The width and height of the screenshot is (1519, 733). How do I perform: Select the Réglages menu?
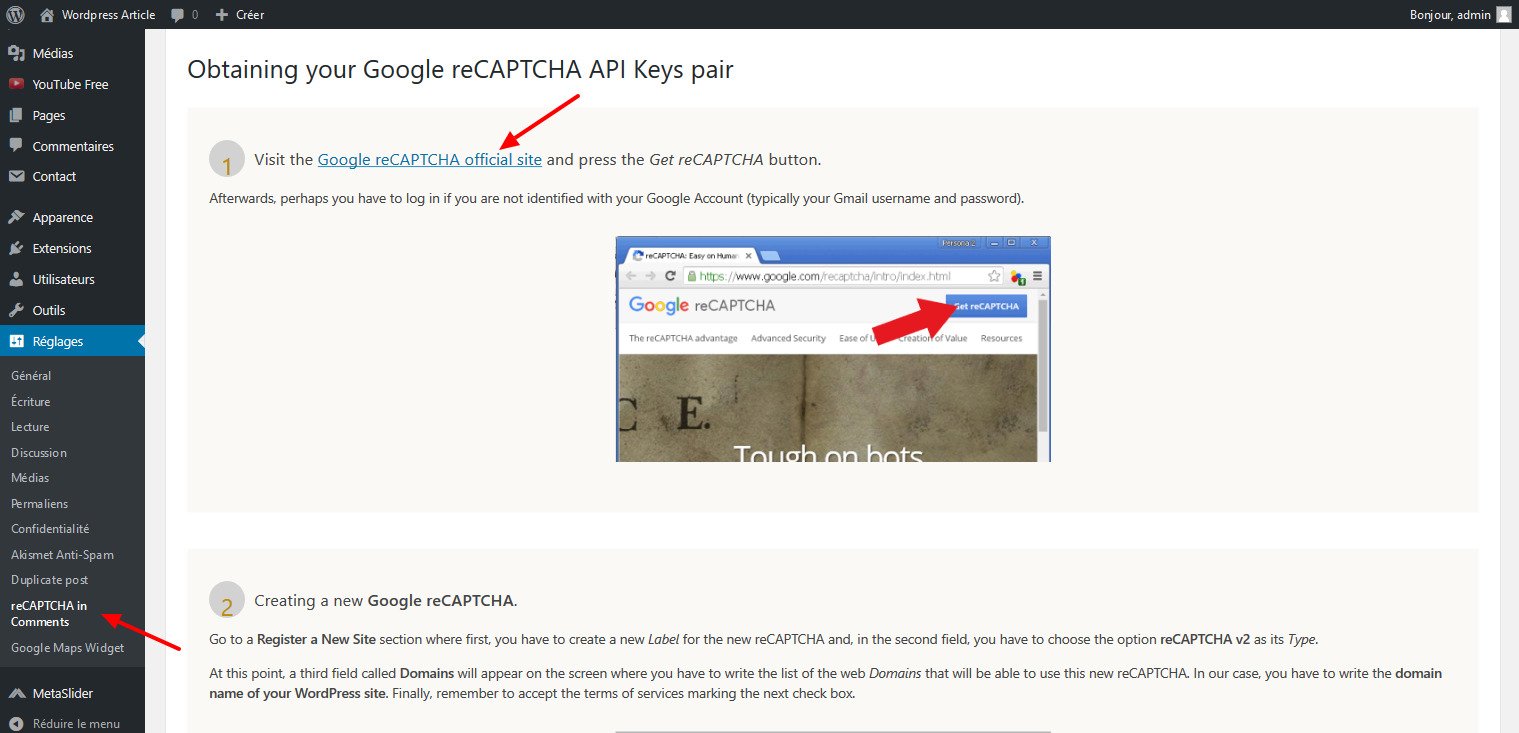pyautogui.click(x=72, y=341)
